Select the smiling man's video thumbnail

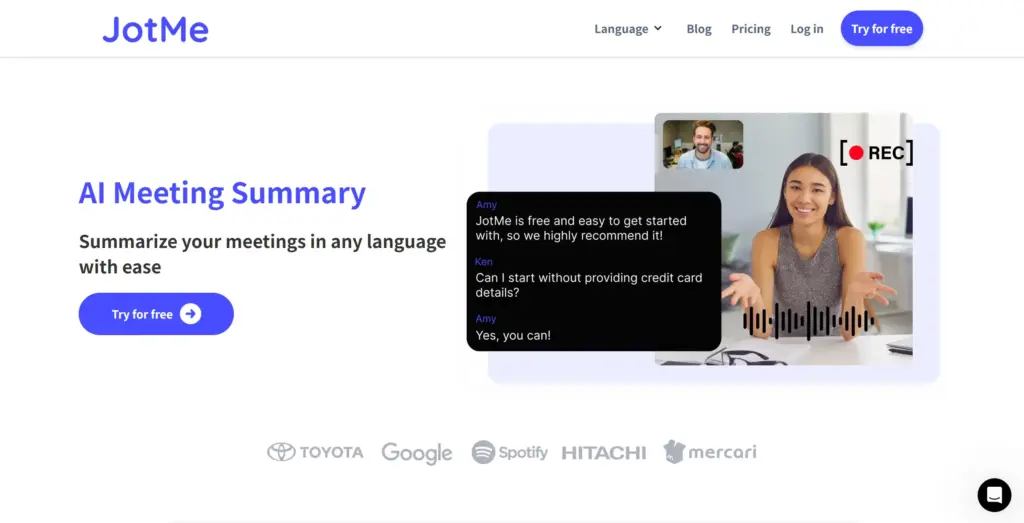[703, 144]
